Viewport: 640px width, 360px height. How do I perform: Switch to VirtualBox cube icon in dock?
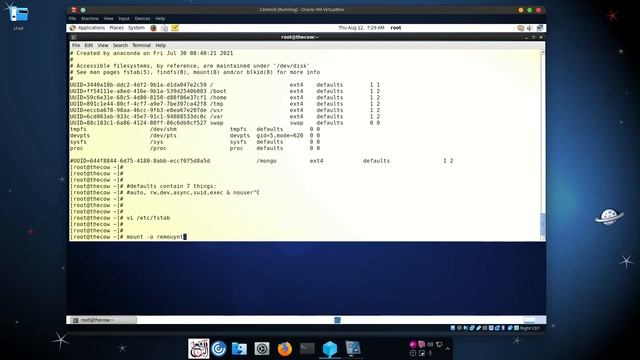click(330, 349)
